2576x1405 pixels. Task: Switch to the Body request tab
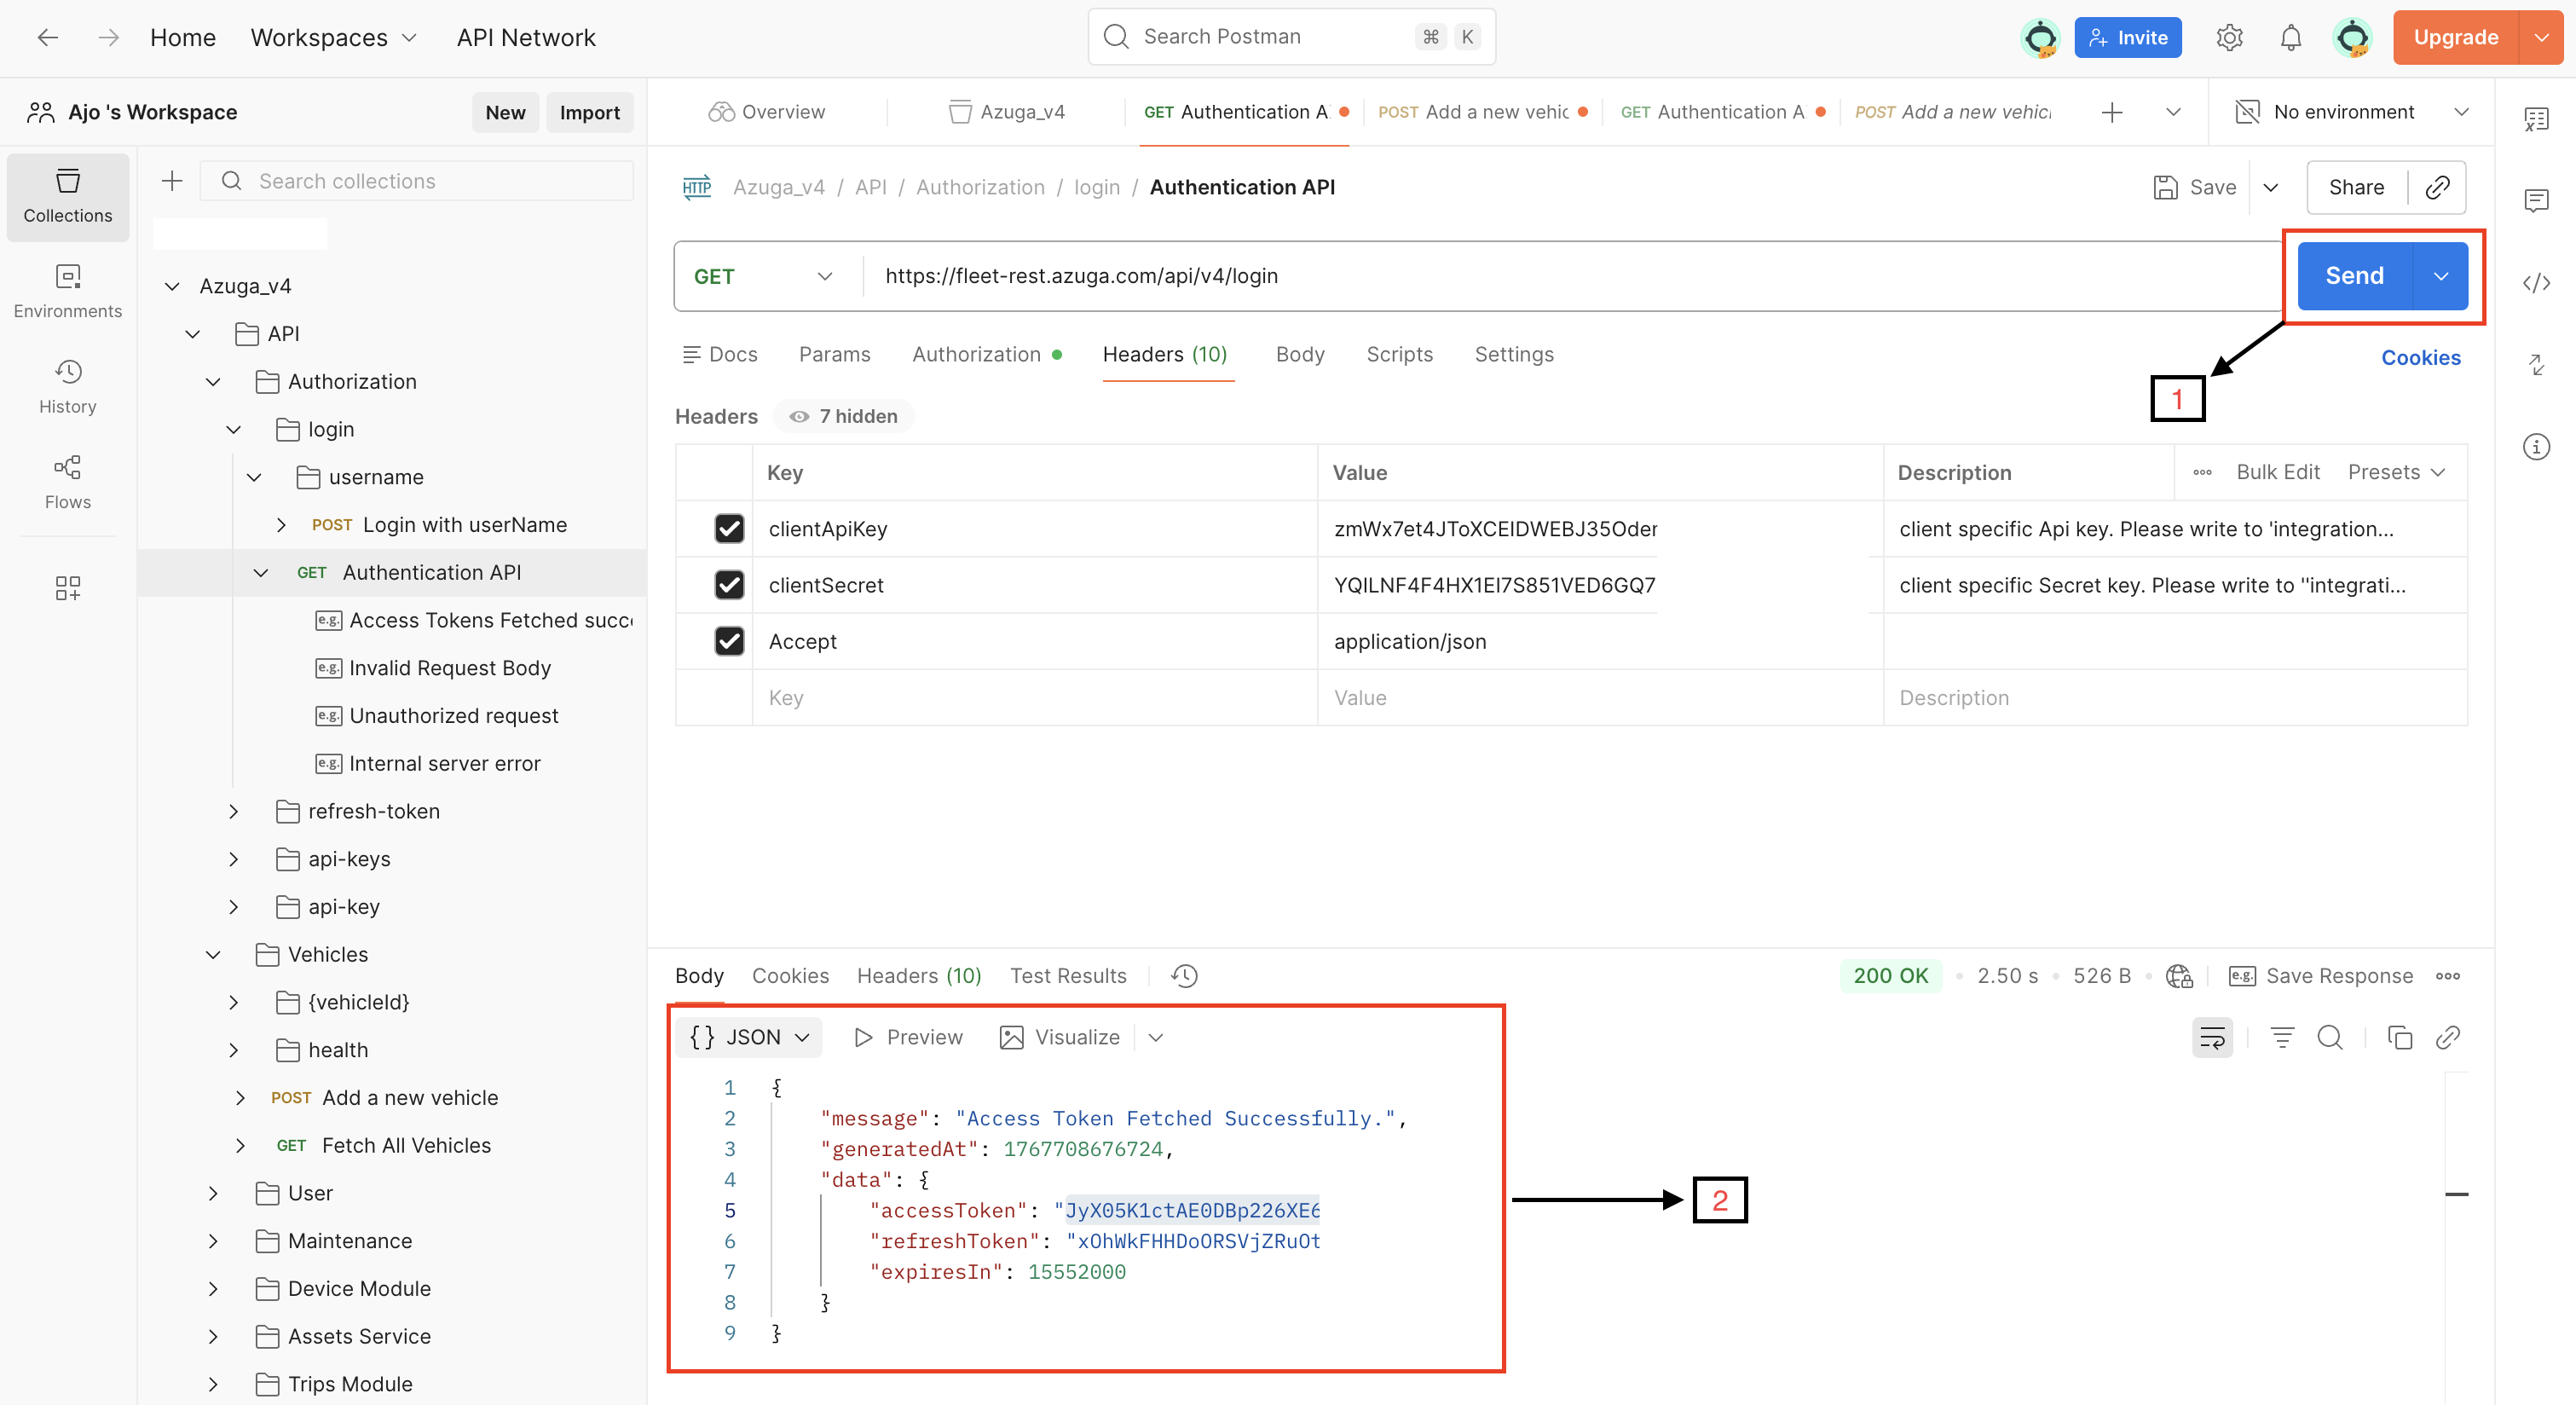click(1299, 354)
